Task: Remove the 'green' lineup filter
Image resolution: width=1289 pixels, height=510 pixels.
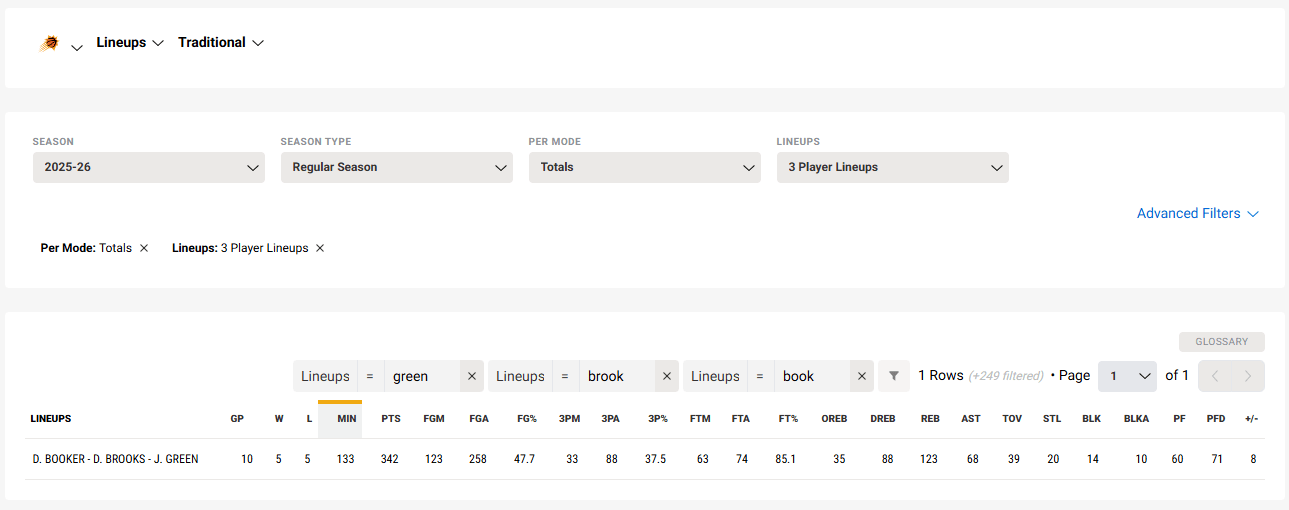Action: coord(472,377)
